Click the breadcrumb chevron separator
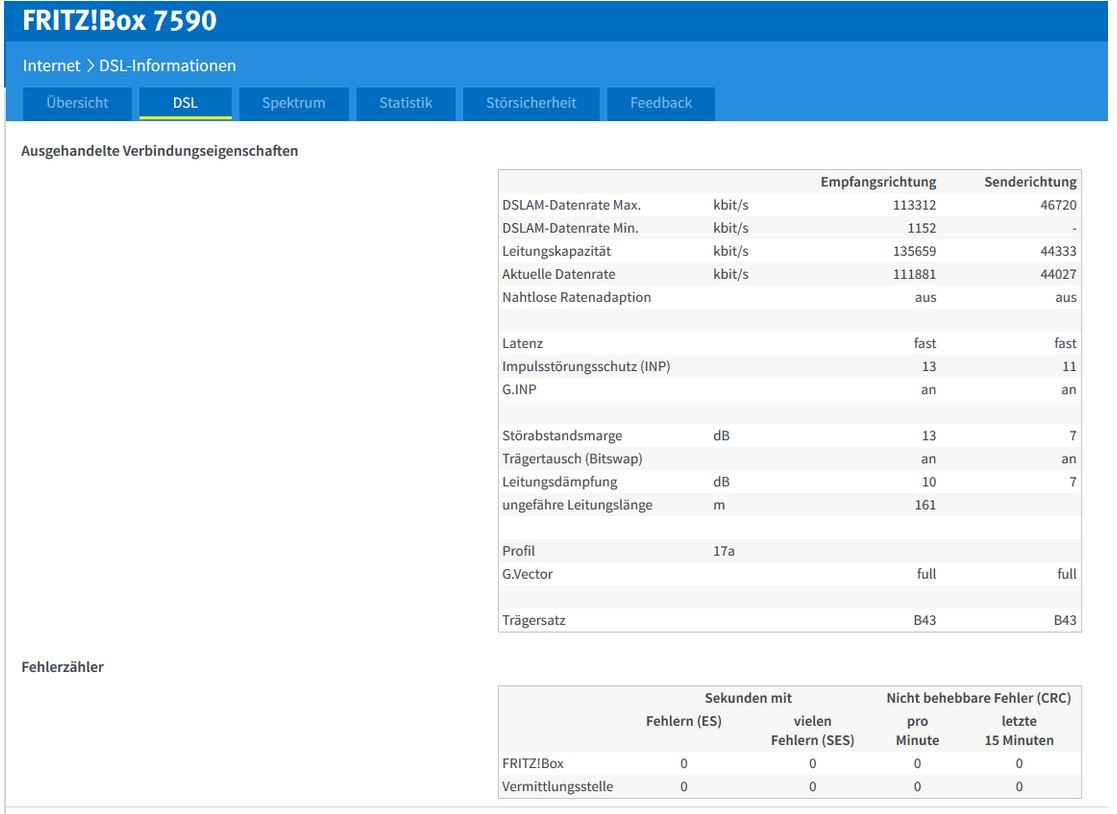This screenshot has height=814, width=1117. (x=90, y=66)
